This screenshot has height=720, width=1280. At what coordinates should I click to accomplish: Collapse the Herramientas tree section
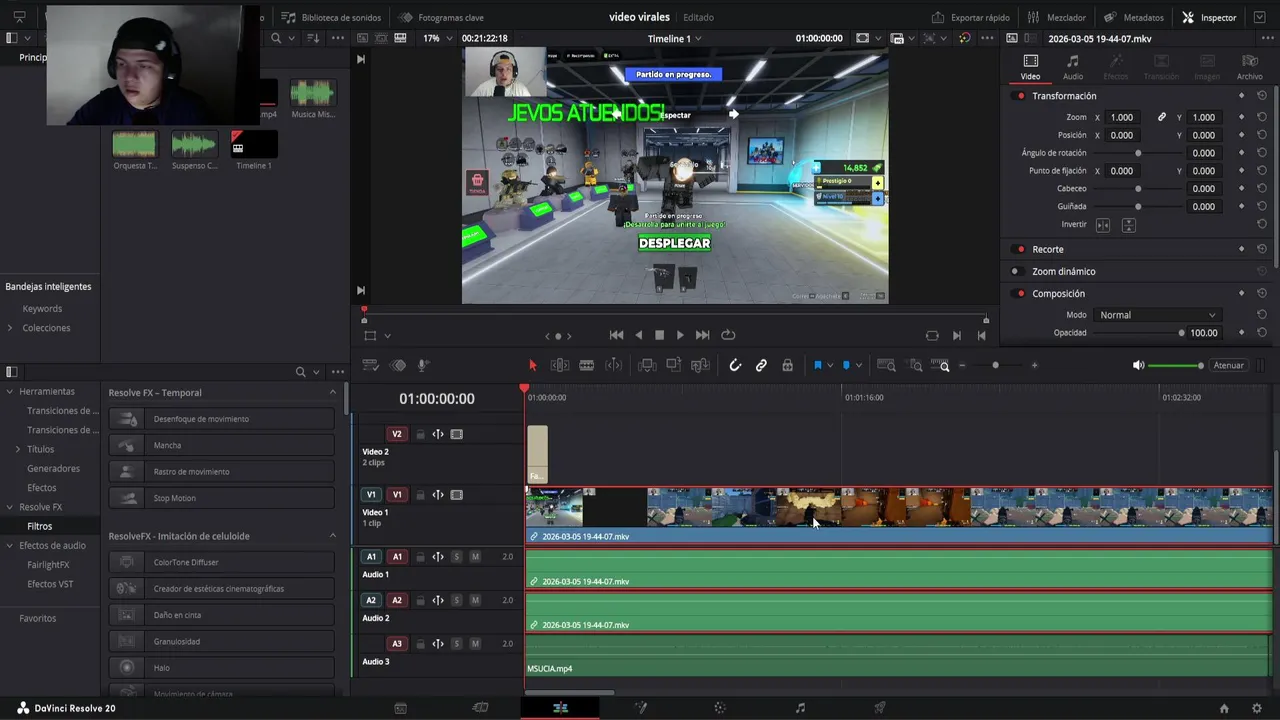[10, 391]
